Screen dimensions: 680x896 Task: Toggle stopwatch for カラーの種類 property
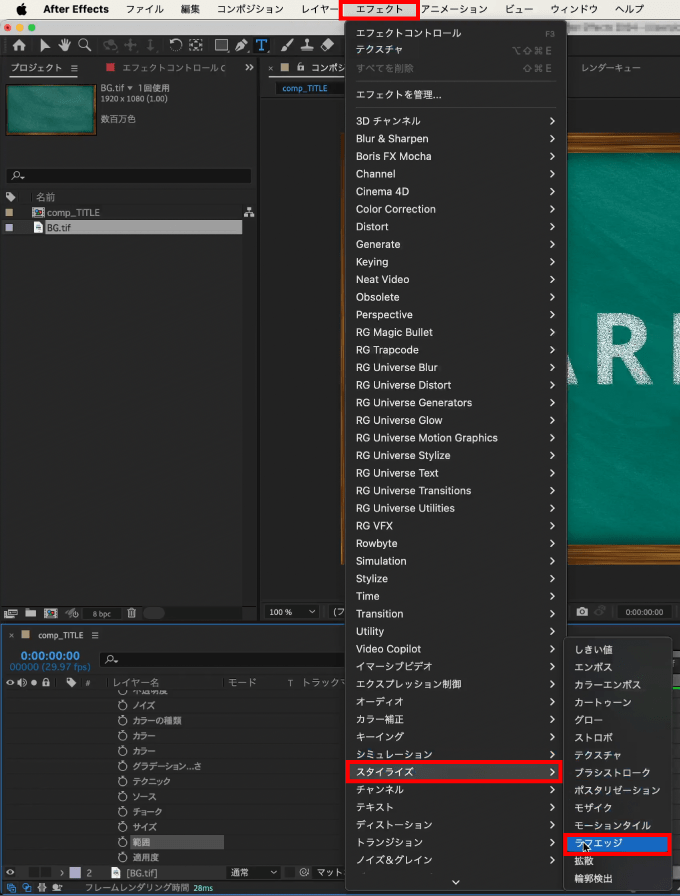[x=122, y=721]
